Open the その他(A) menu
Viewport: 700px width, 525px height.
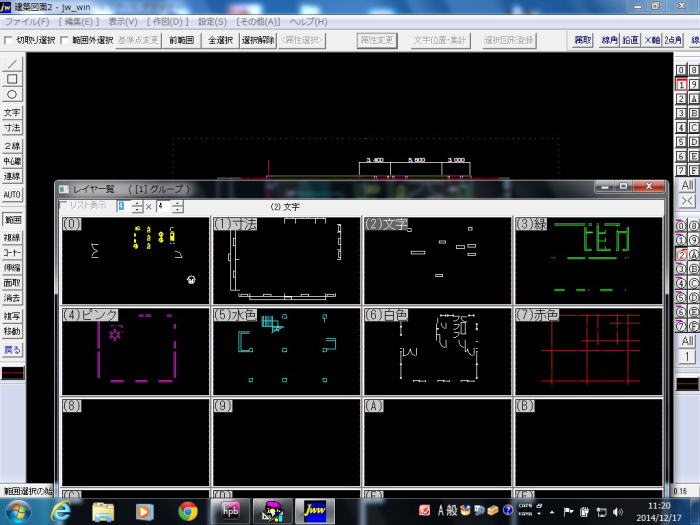pos(258,21)
